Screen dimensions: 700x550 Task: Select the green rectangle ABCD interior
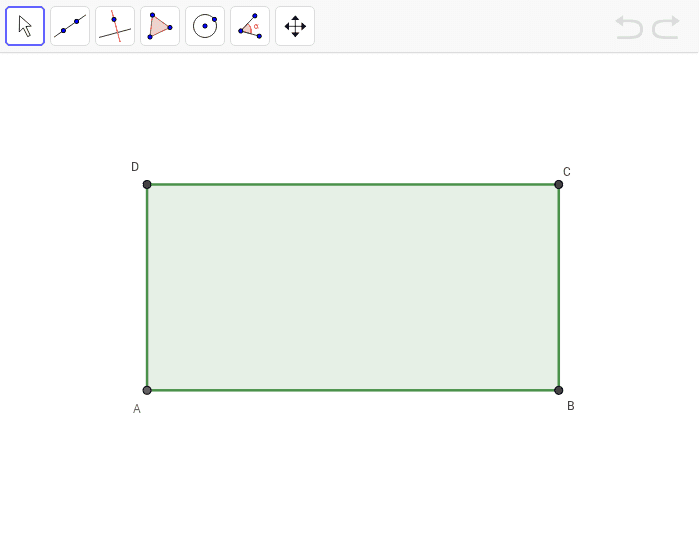pos(353,288)
